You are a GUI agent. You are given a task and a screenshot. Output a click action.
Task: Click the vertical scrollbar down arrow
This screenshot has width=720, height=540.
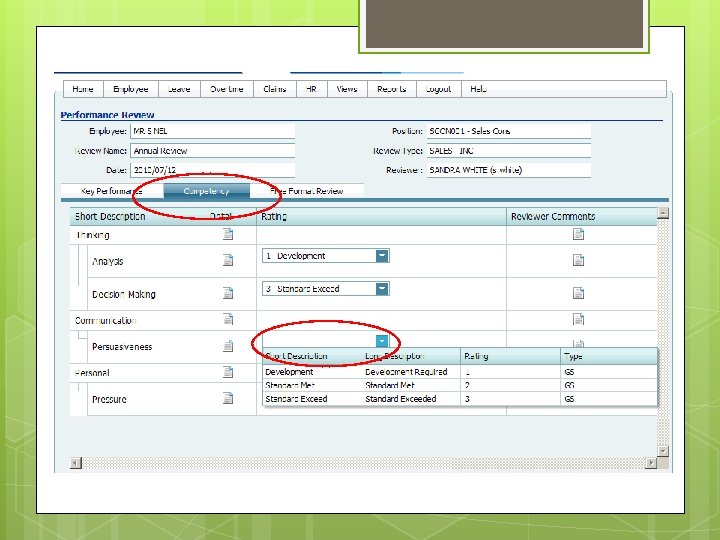click(x=663, y=451)
